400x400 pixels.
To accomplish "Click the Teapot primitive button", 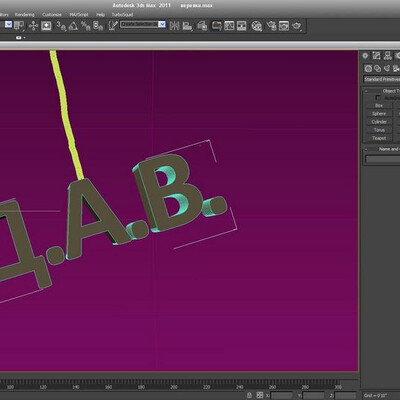I will 379,138.
